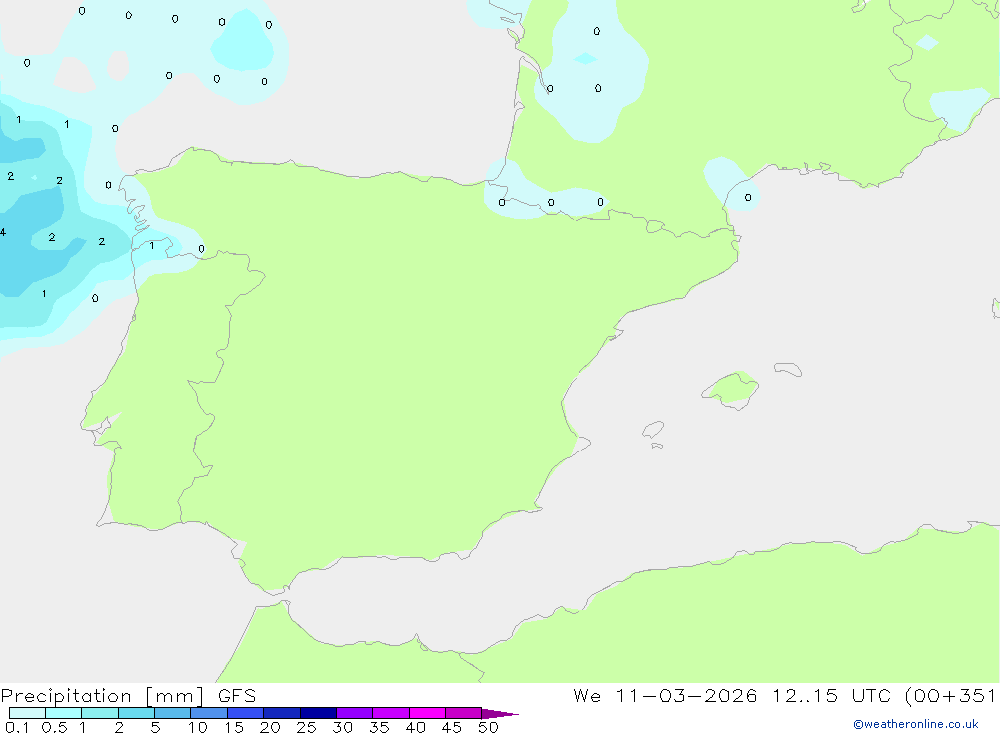Pick the 5–10 mm legend swatch
The image size is (1000, 733).
point(172,713)
